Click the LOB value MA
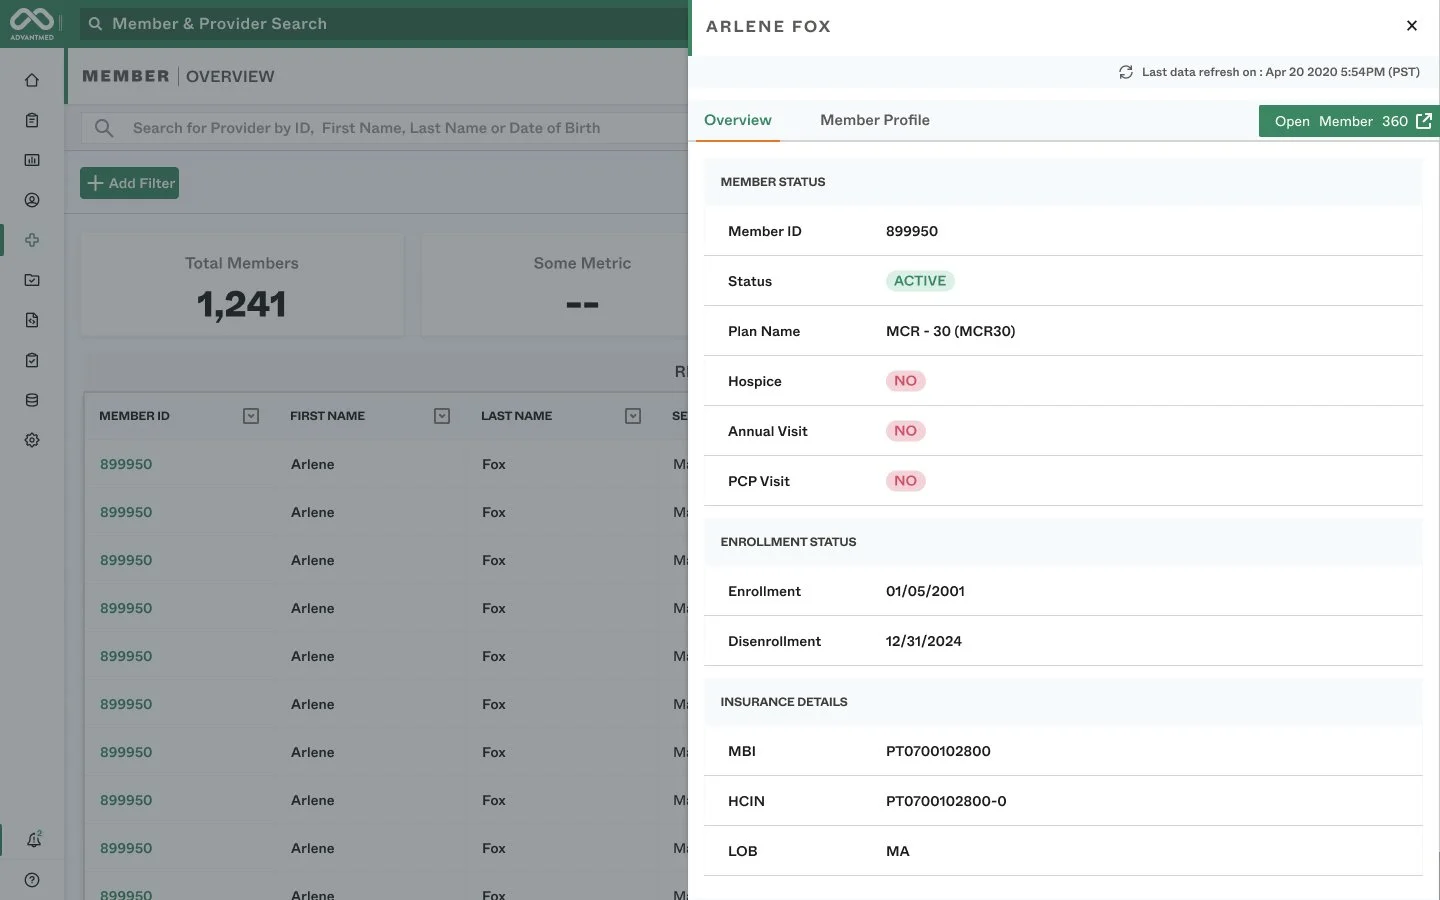1440x900 pixels. 898,851
